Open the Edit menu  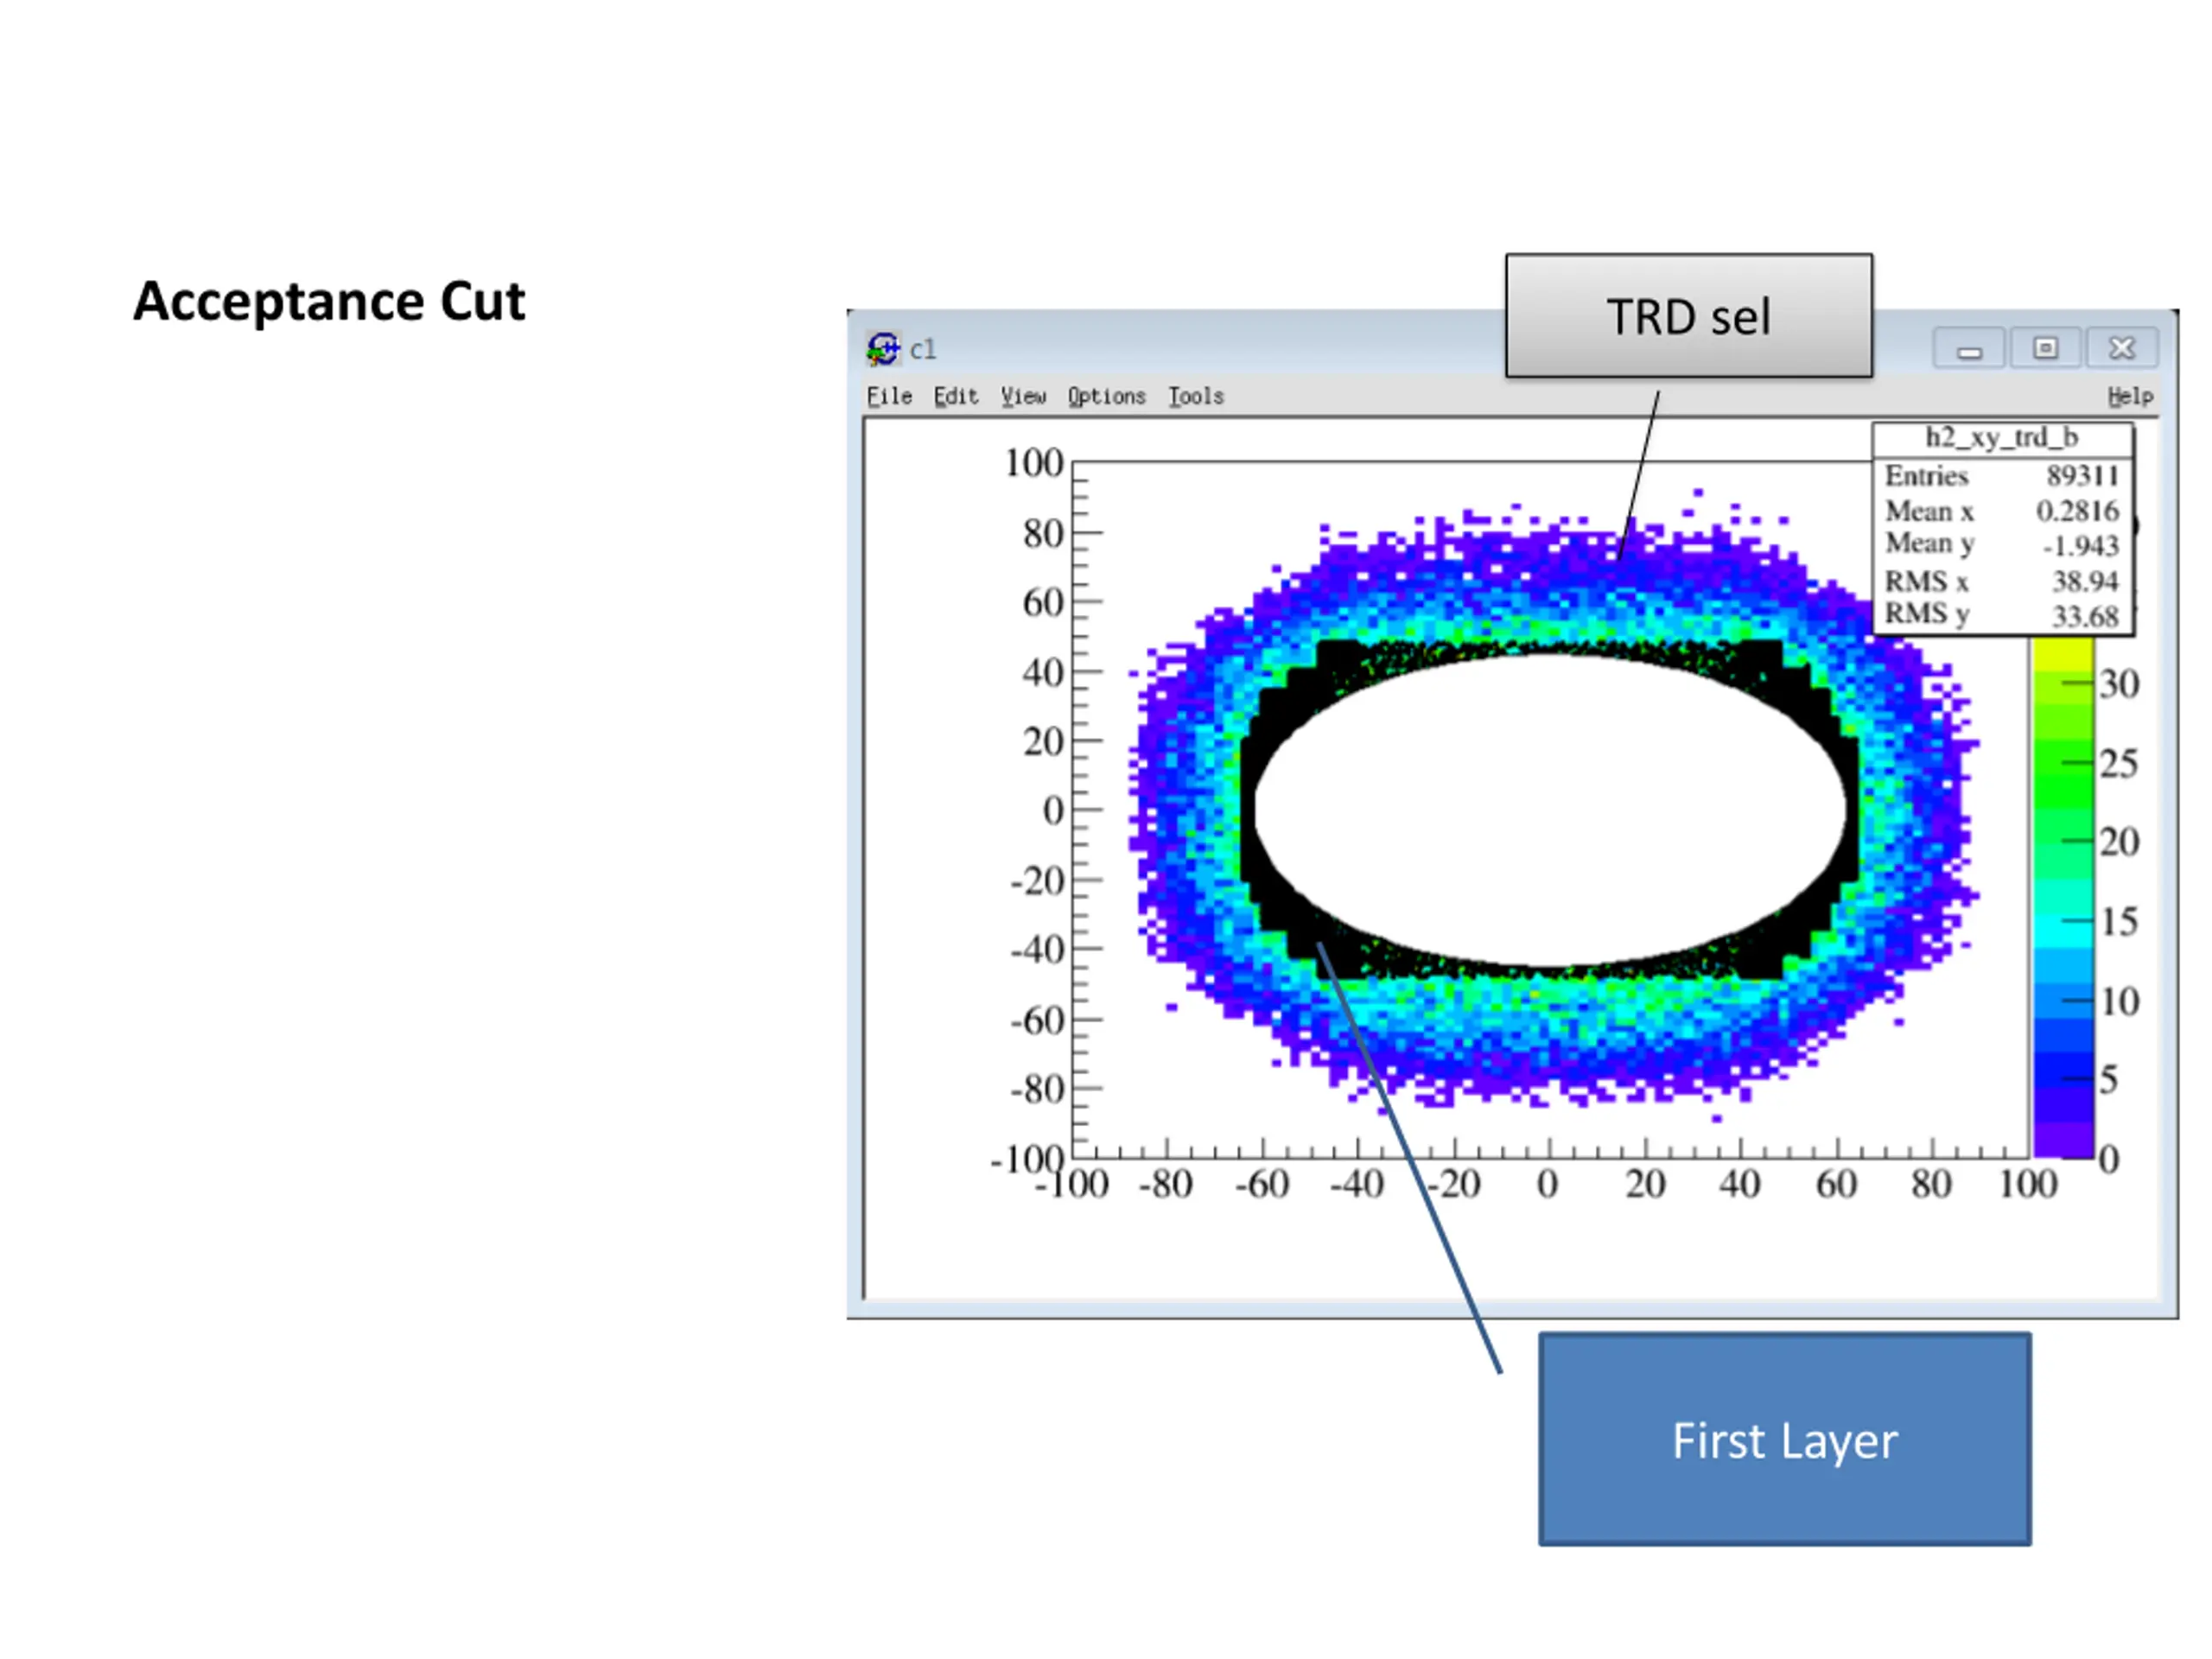click(x=956, y=396)
